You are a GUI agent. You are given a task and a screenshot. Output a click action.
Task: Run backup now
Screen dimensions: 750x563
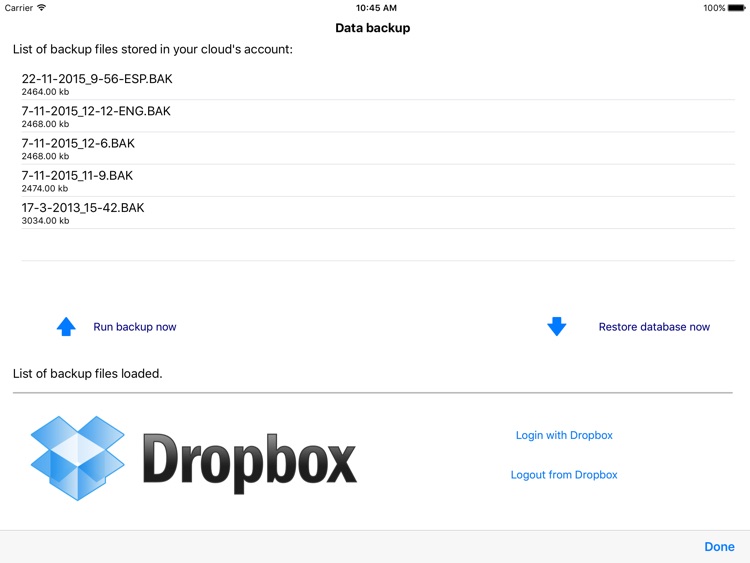tap(134, 327)
